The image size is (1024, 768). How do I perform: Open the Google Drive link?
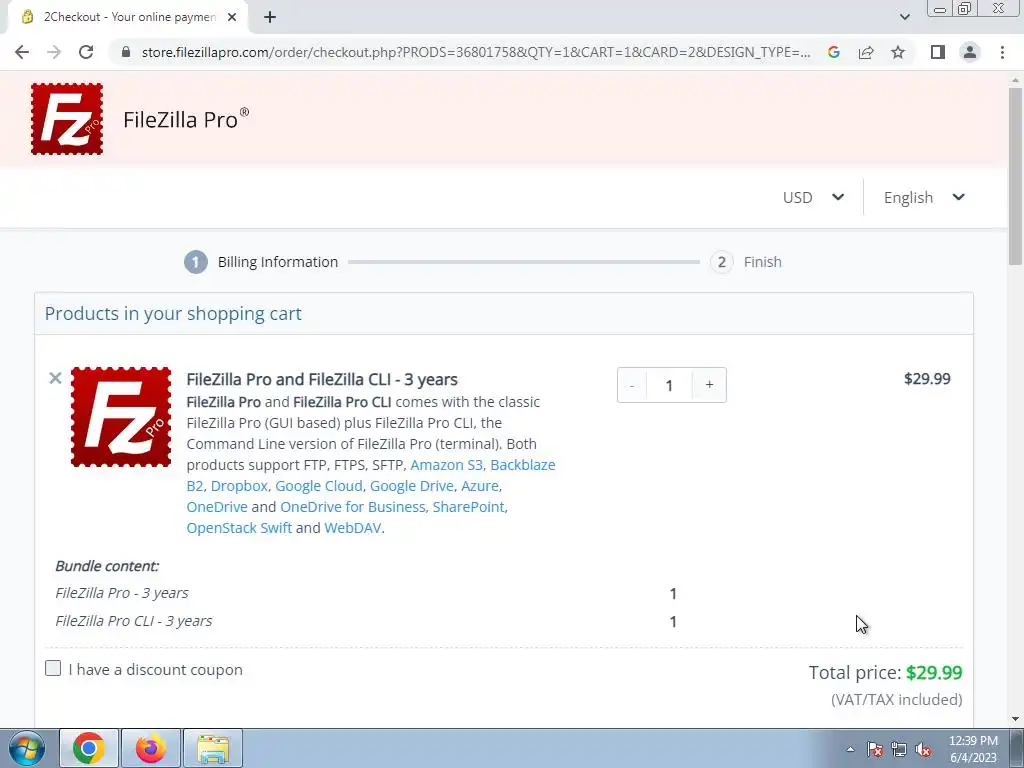(x=411, y=486)
